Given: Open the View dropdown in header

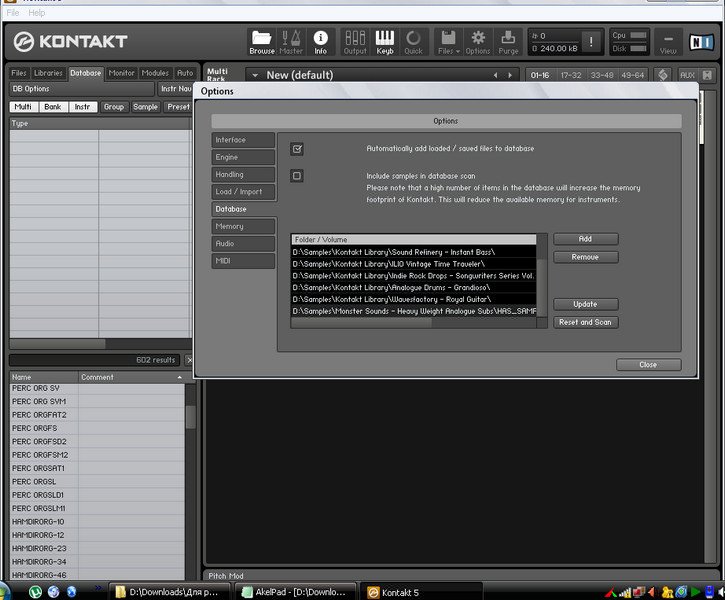Looking at the screenshot, I should point(668,43).
